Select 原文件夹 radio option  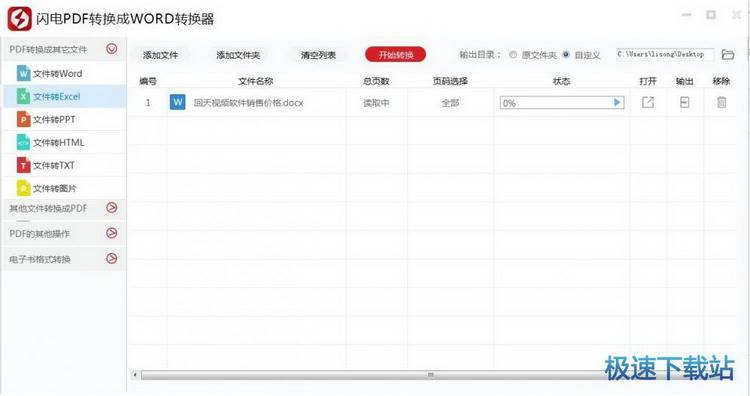tap(513, 55)
